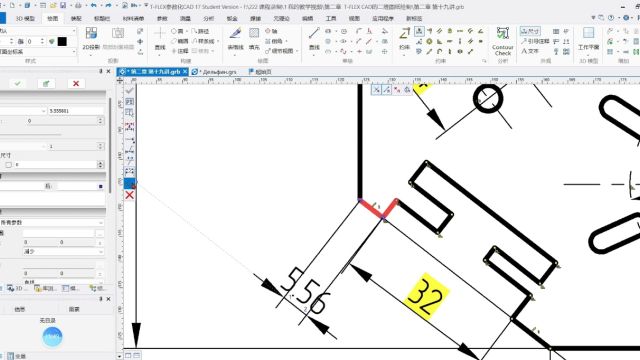
Task: Select the Contour Check tool
Action: pos(503,41)
